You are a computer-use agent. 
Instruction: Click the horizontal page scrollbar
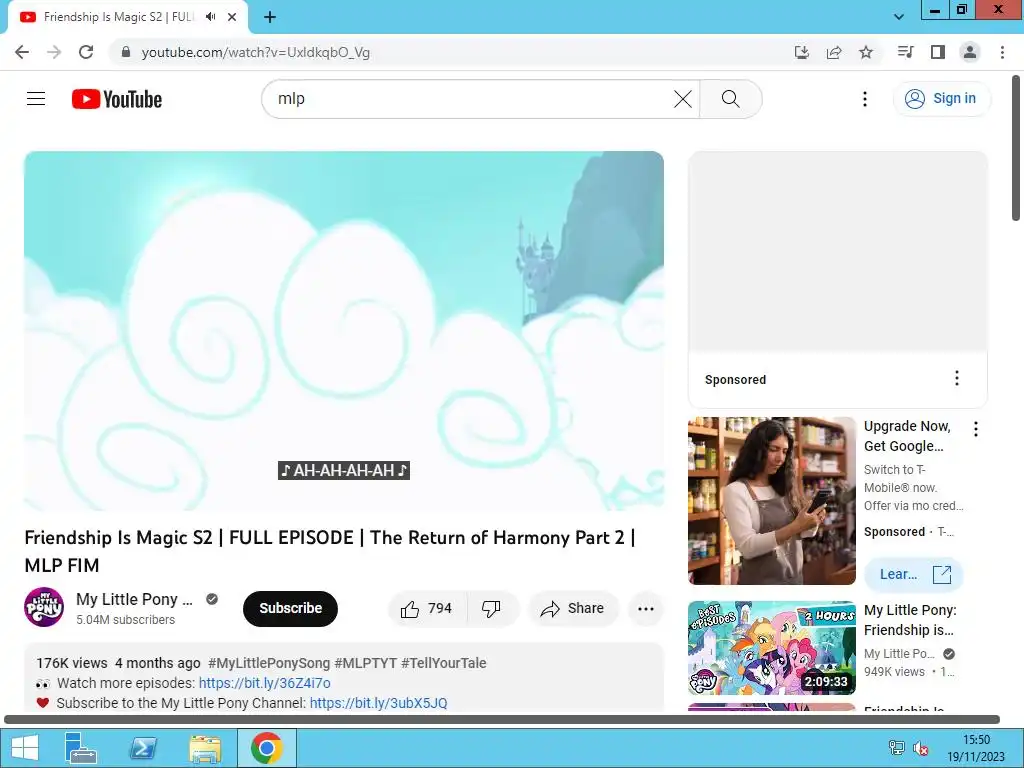click(x=502, y=720)
